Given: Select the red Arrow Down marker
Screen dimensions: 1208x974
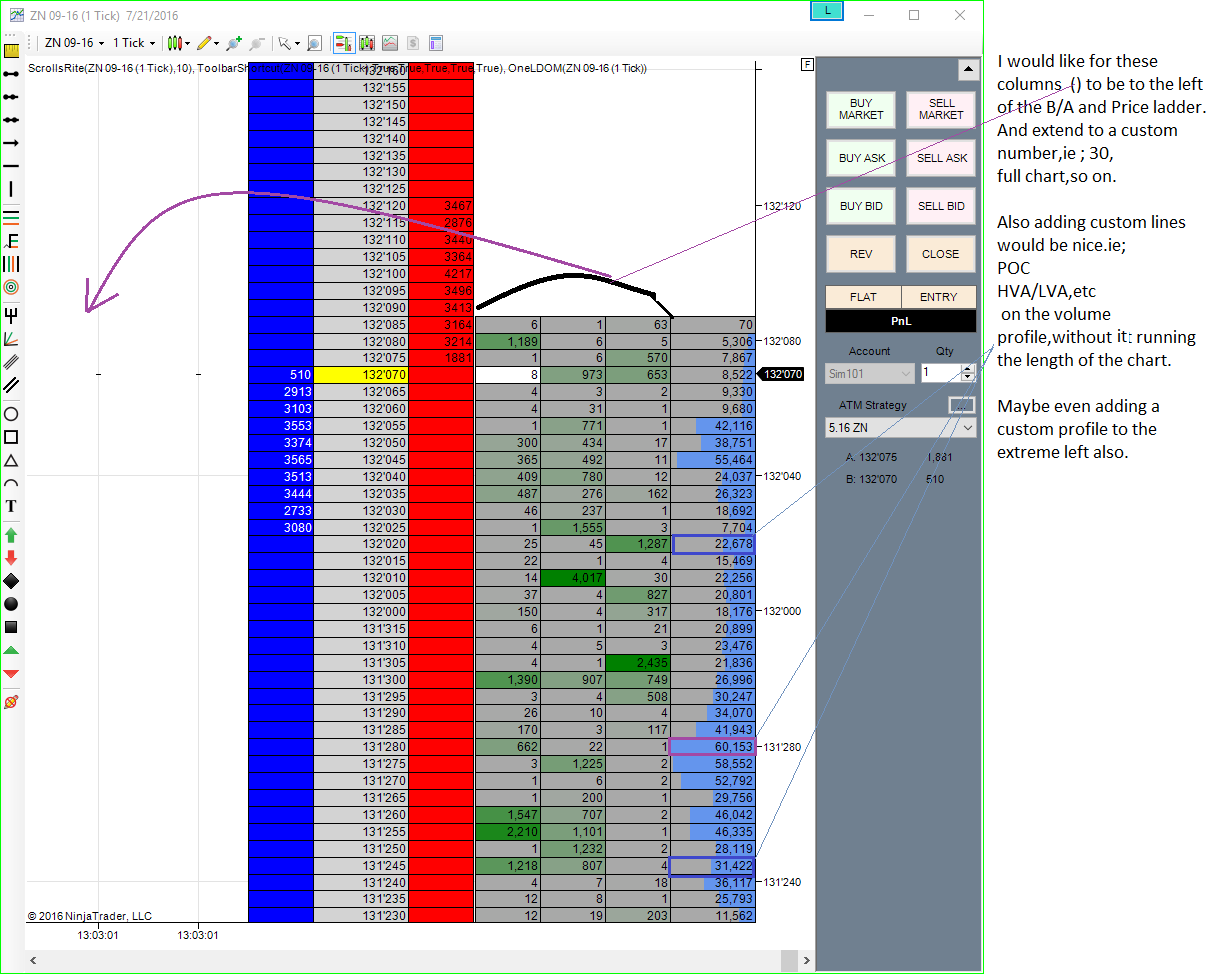Looking at the screenshot, I should point(12,558).
